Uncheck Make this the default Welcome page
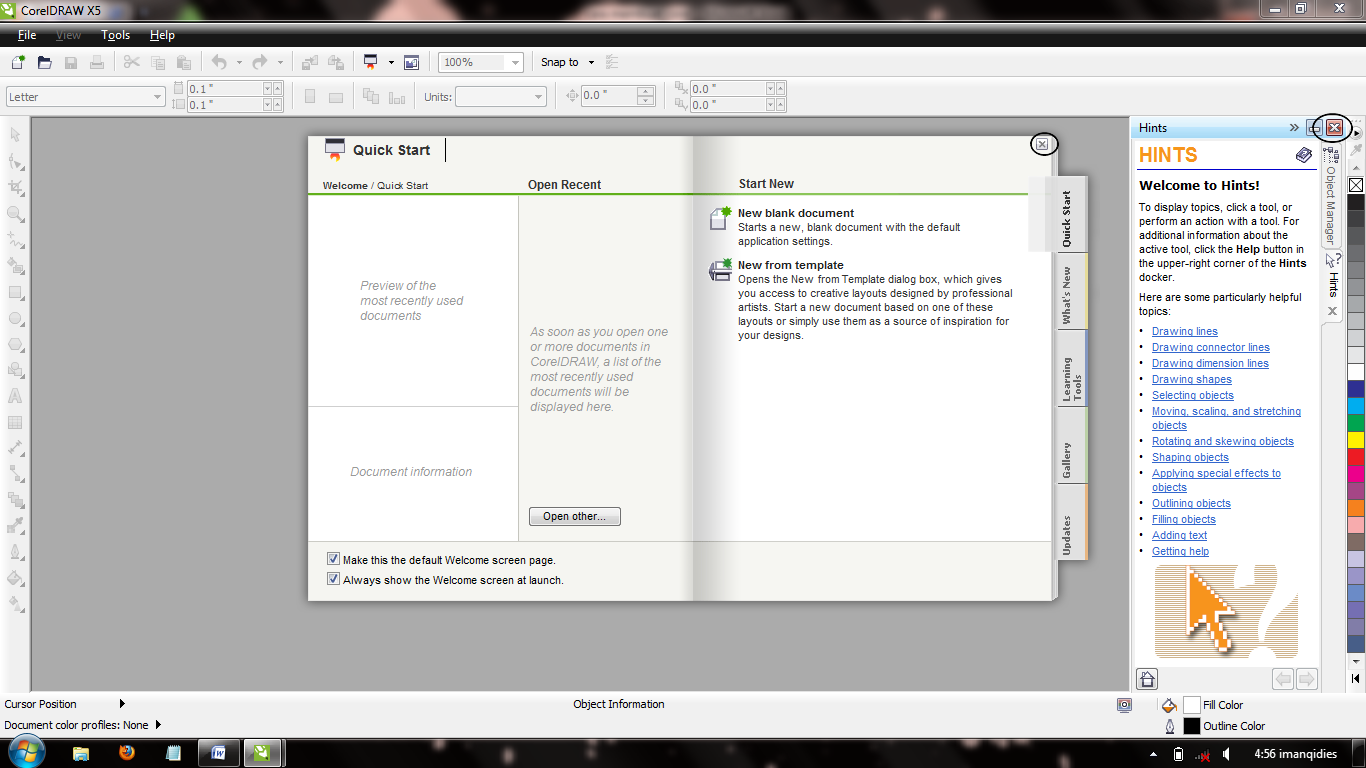This screenshot has width=1366, height=768. (x=334, y=559)
